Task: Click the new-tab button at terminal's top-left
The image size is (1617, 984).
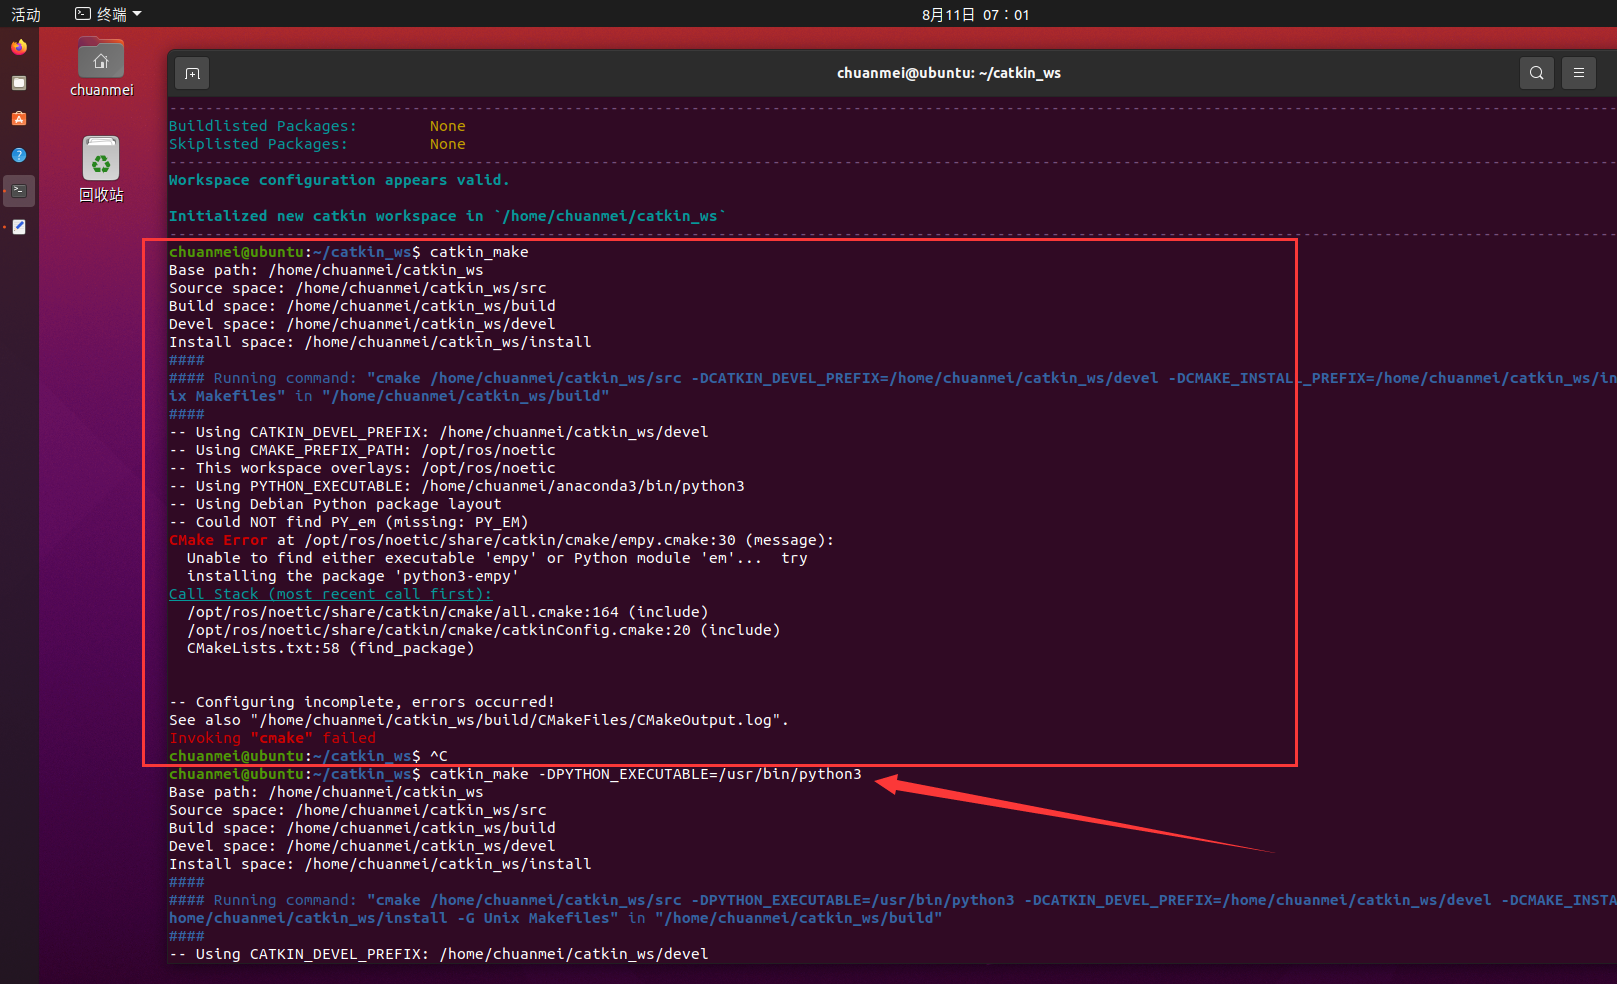Action: pyautogui.click(x=191, y=72)
